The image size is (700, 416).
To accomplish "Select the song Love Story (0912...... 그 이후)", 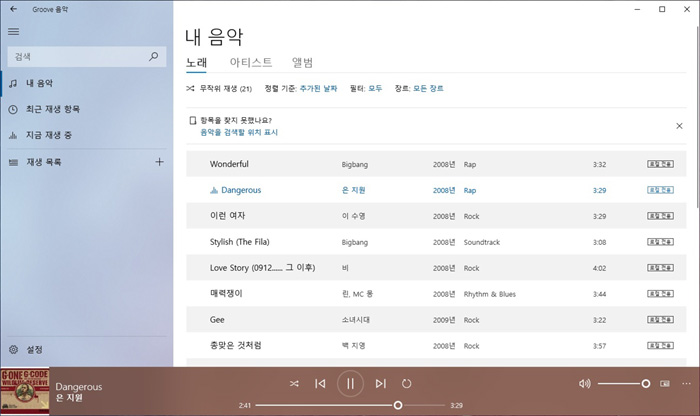I will coord(262,268).
